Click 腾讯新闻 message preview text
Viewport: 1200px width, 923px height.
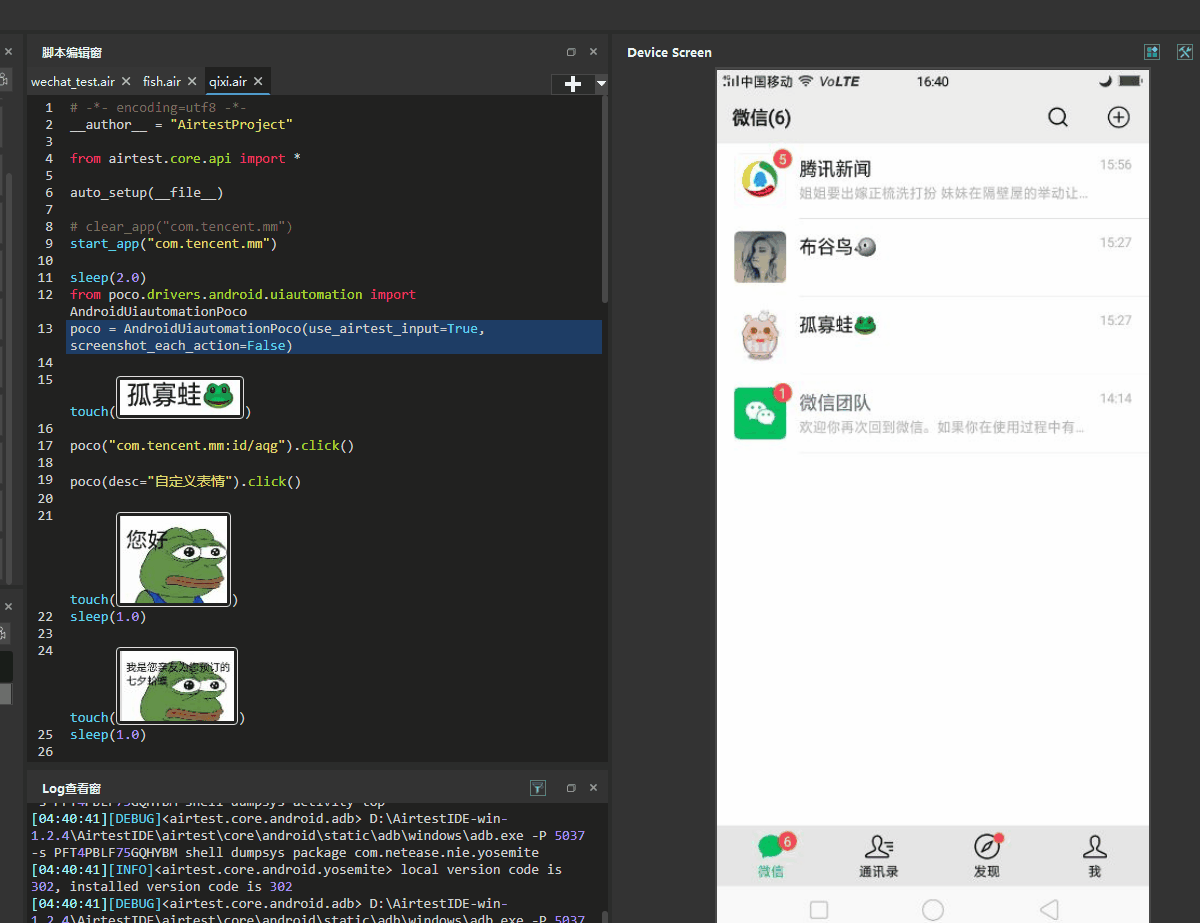tap(943, 193)
